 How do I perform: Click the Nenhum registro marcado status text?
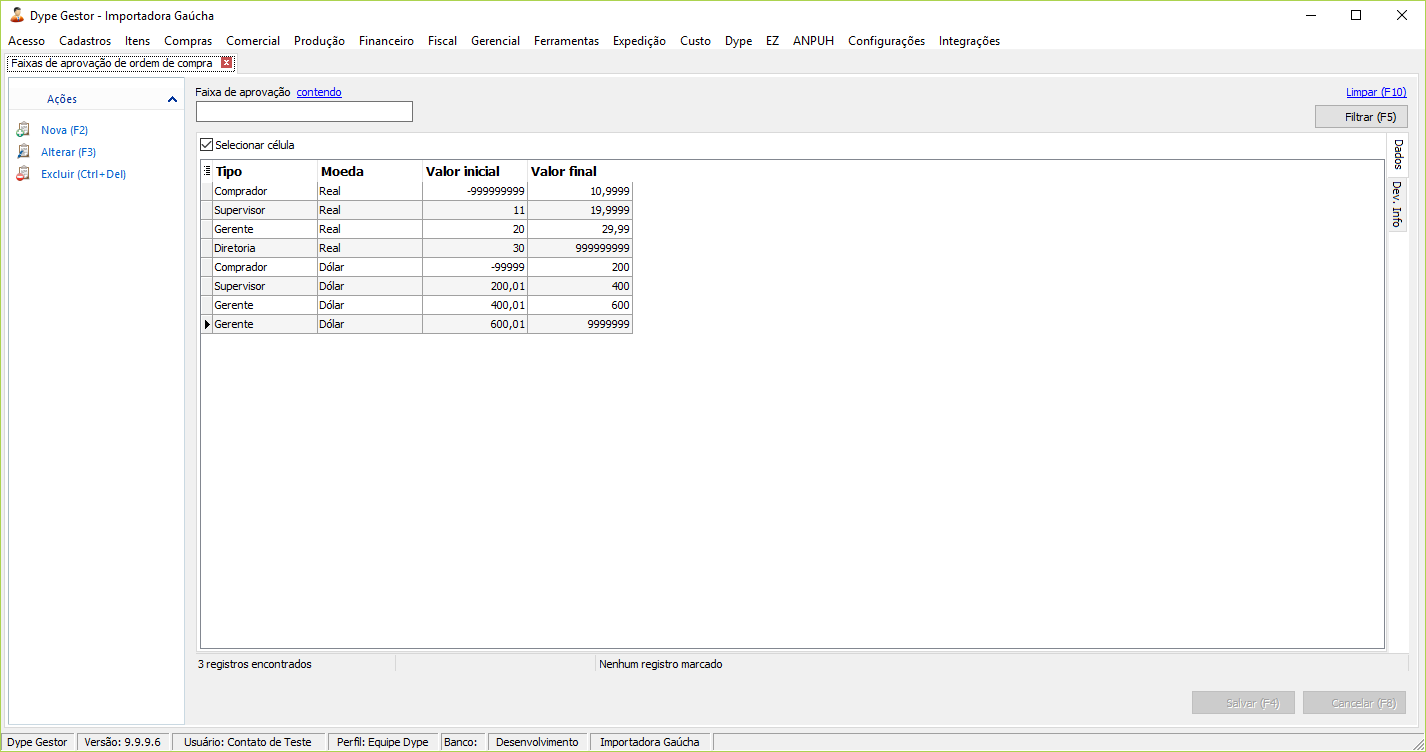pyautogui.click(x=660, y=664)
